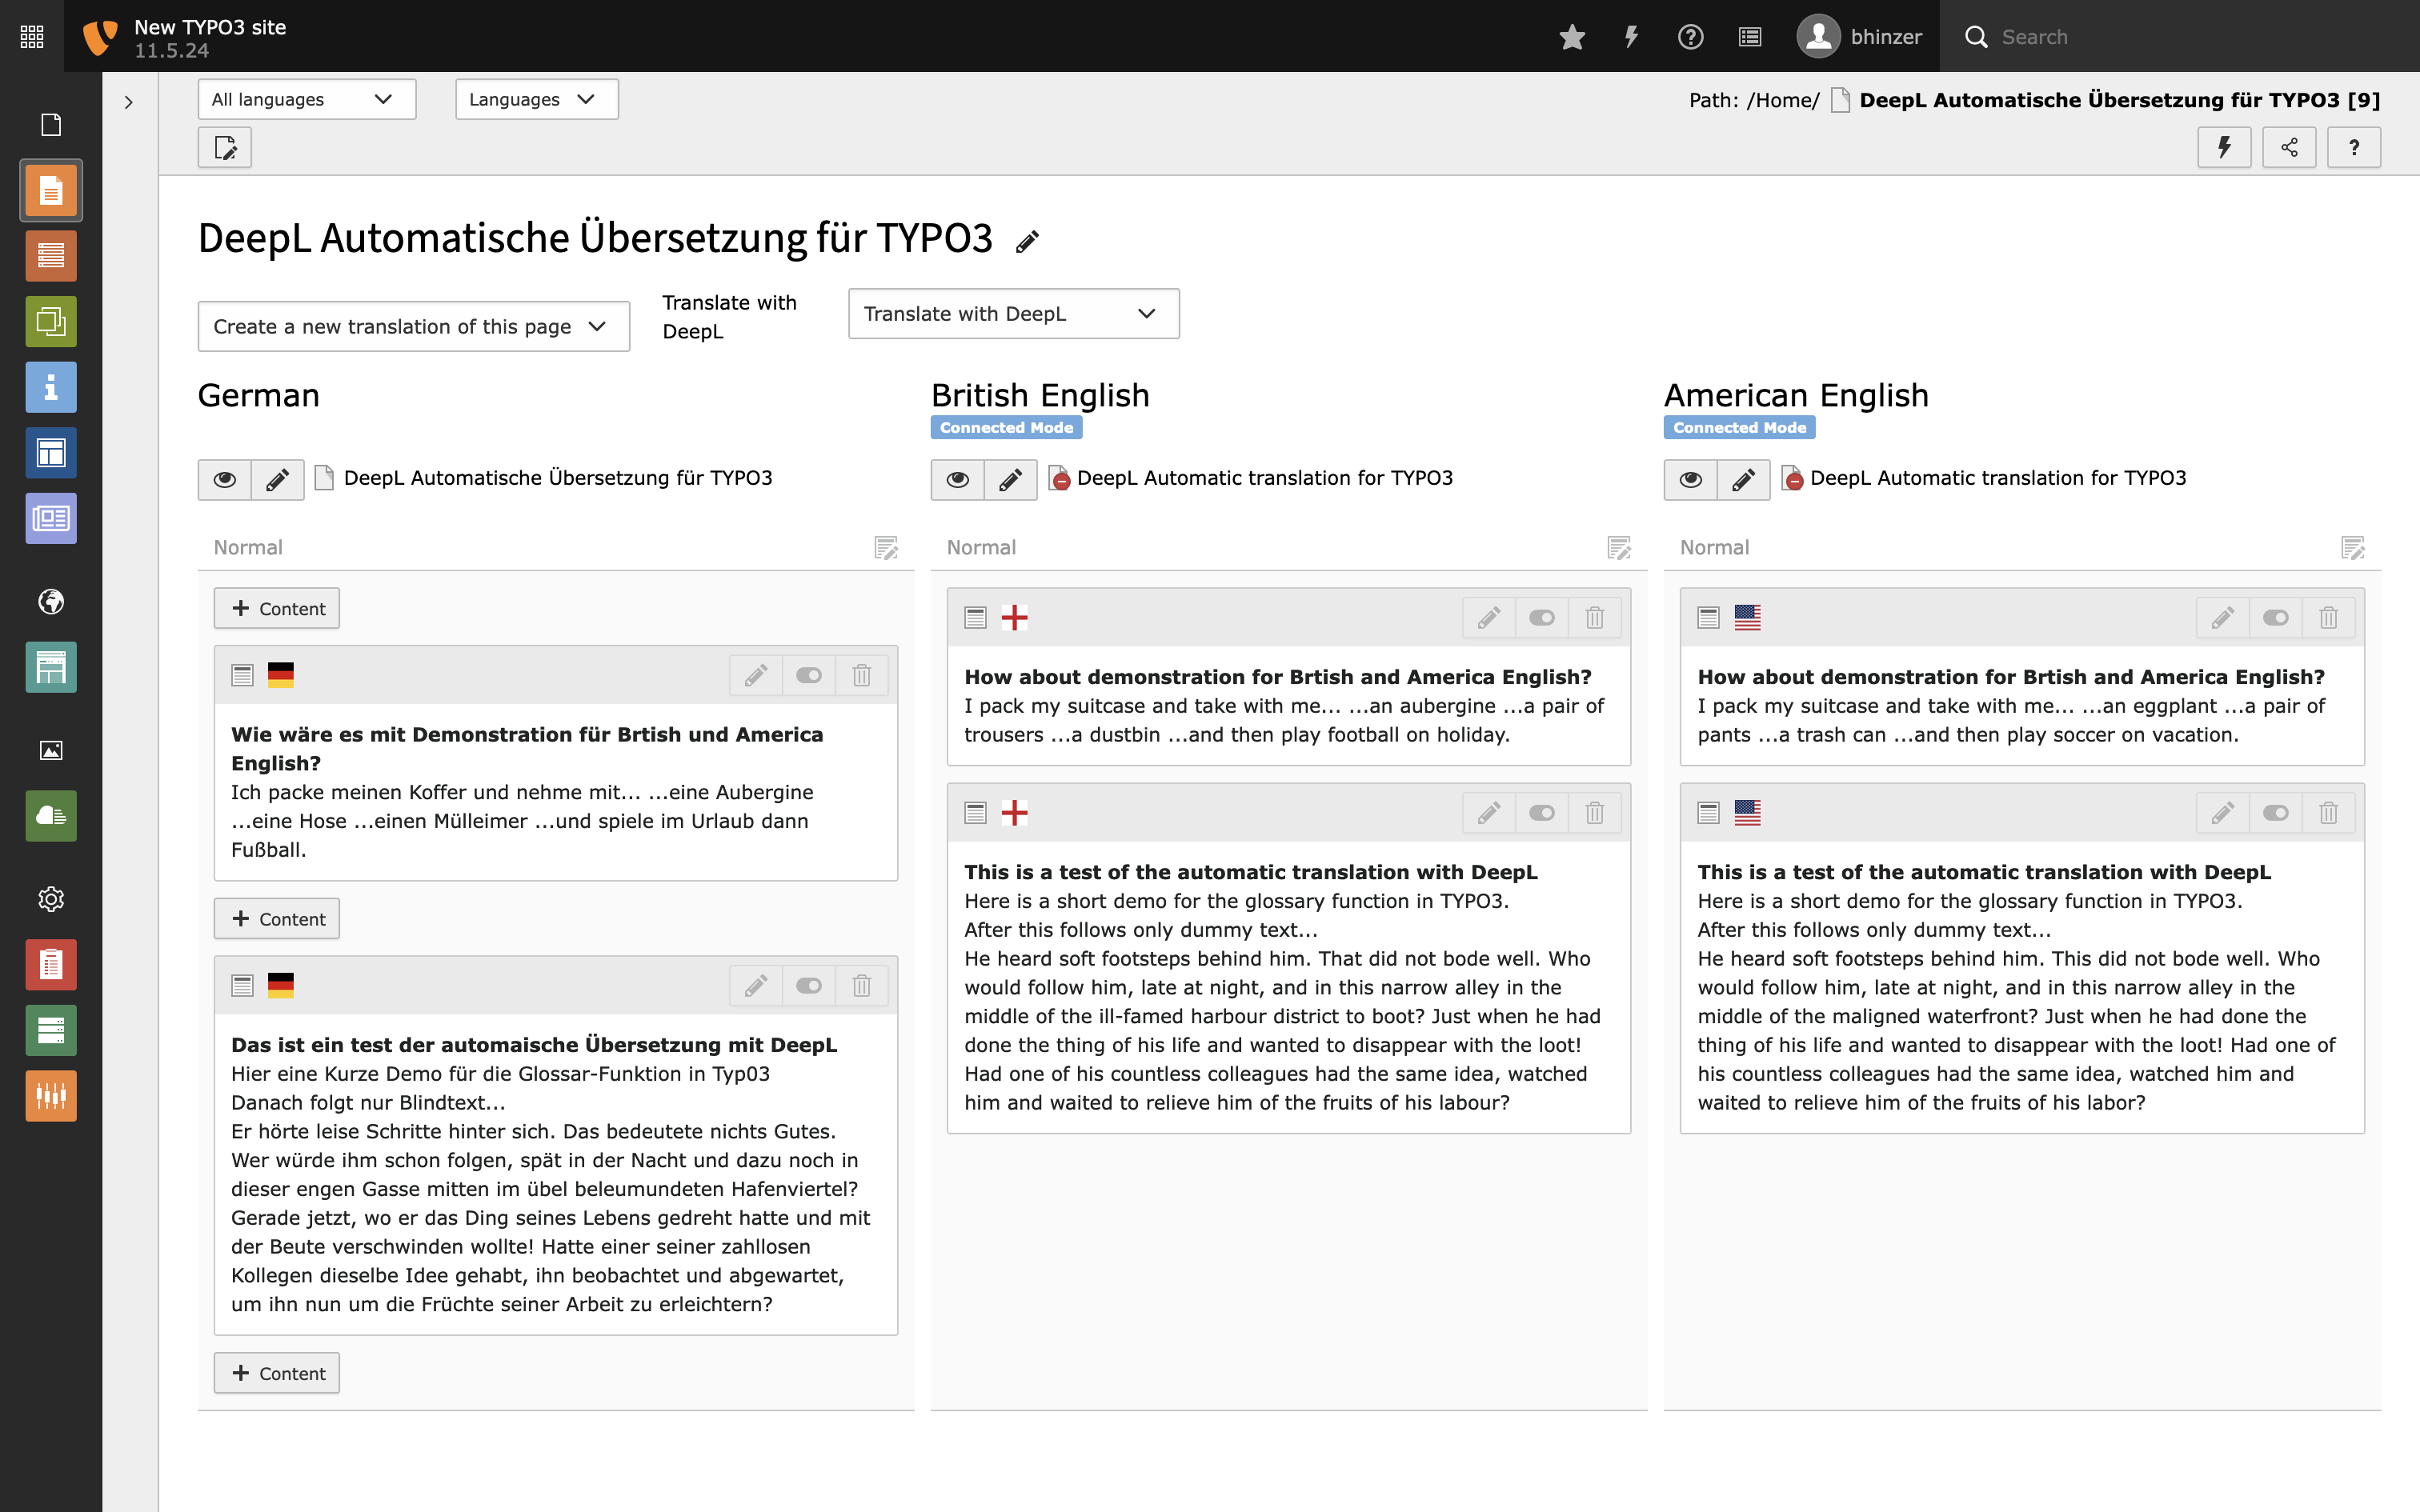
Task: Toggle visibility of the German test content element
Action: coord(808,985)
